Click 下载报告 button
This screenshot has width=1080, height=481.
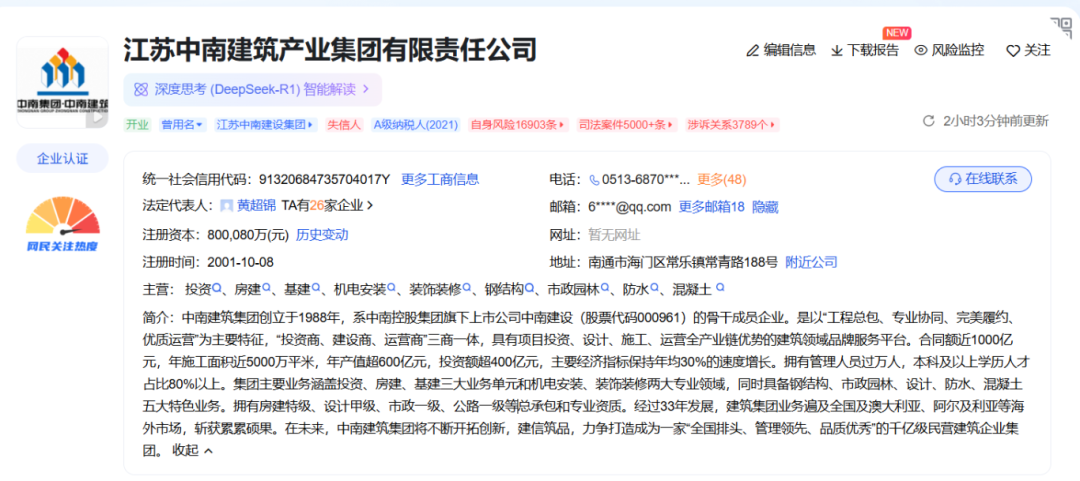(x=865, y=50)
